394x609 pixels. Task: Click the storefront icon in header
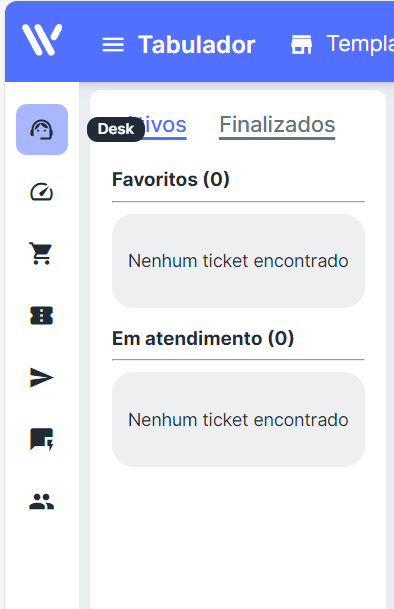pyautogui.click(x=302, y=44)
